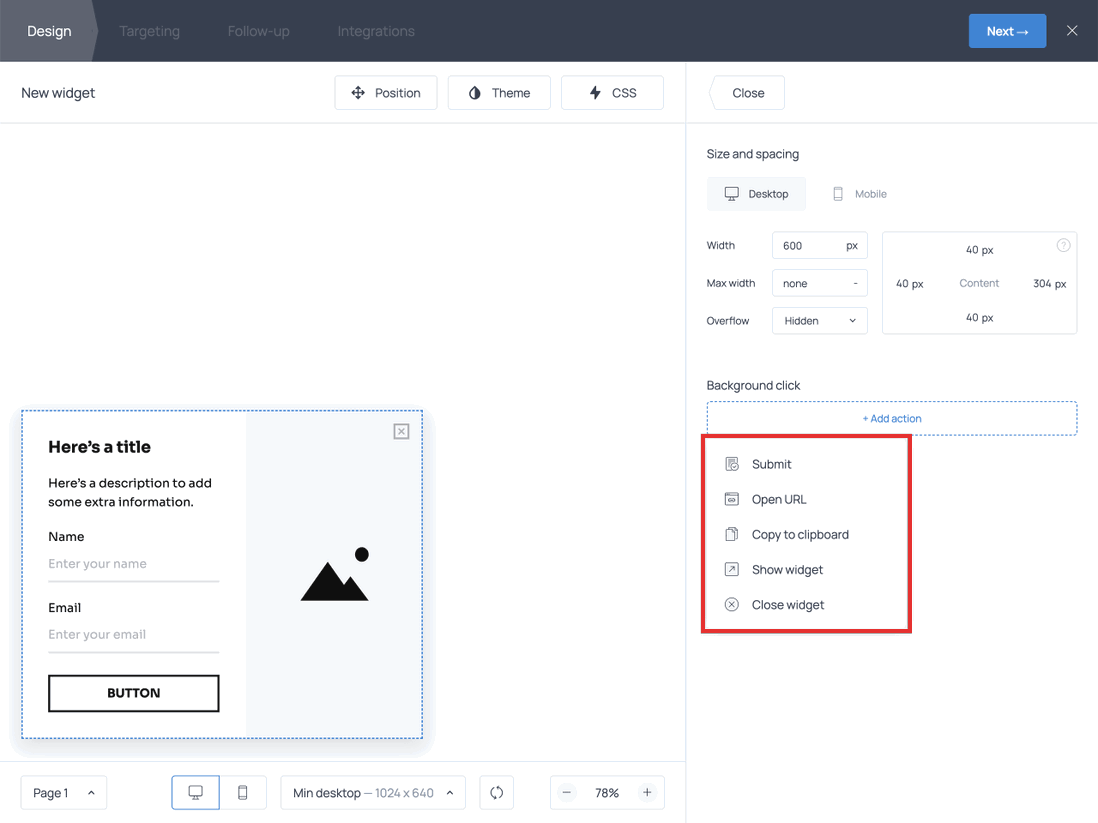The height and width of the screenshot is (823, 1098).
Task: Open the Position settings
Action: (x=386, y=92)
